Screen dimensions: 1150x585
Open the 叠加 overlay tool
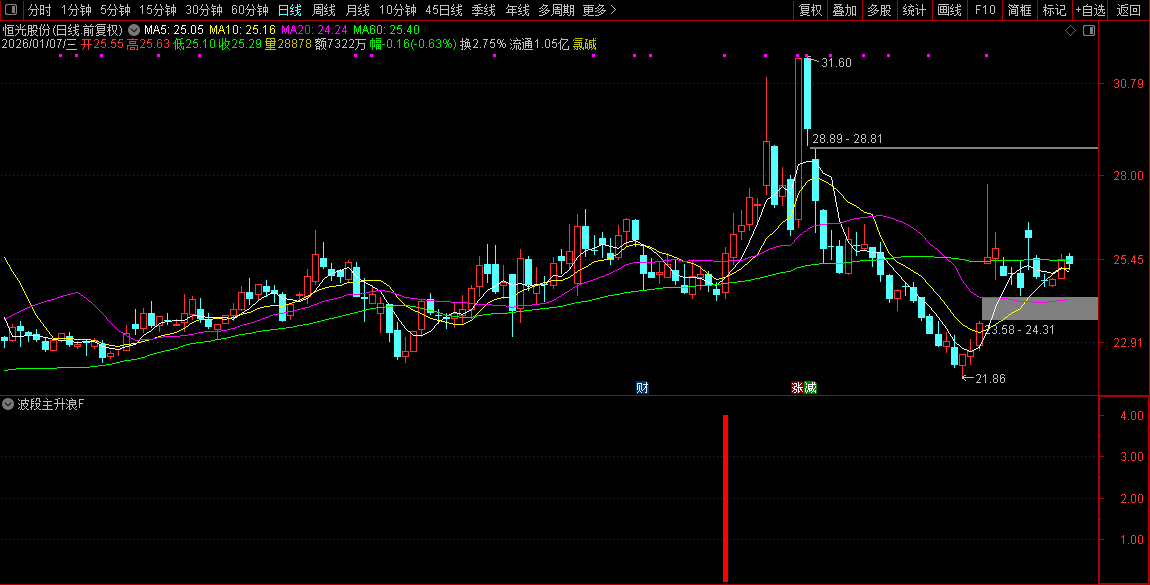tap(845, 10)
